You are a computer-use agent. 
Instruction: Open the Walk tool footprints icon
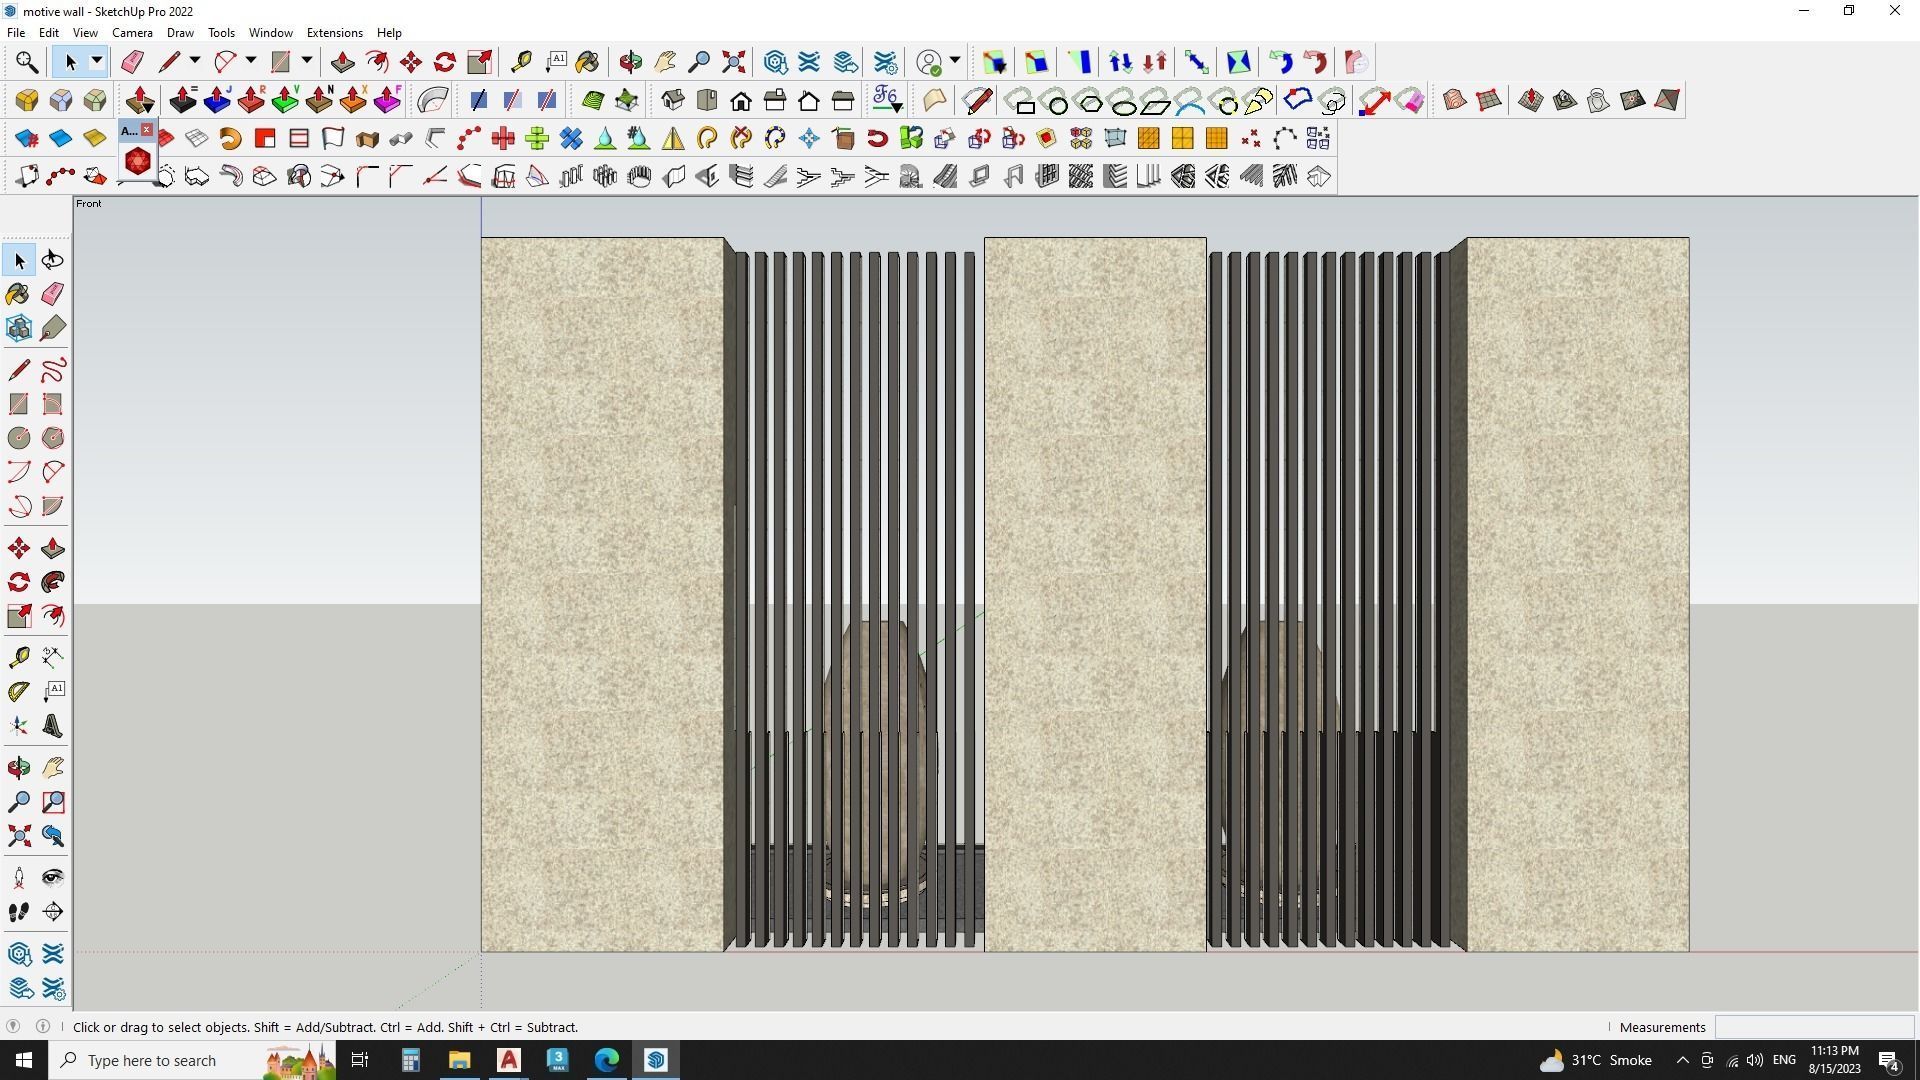[x=19, y=912]
